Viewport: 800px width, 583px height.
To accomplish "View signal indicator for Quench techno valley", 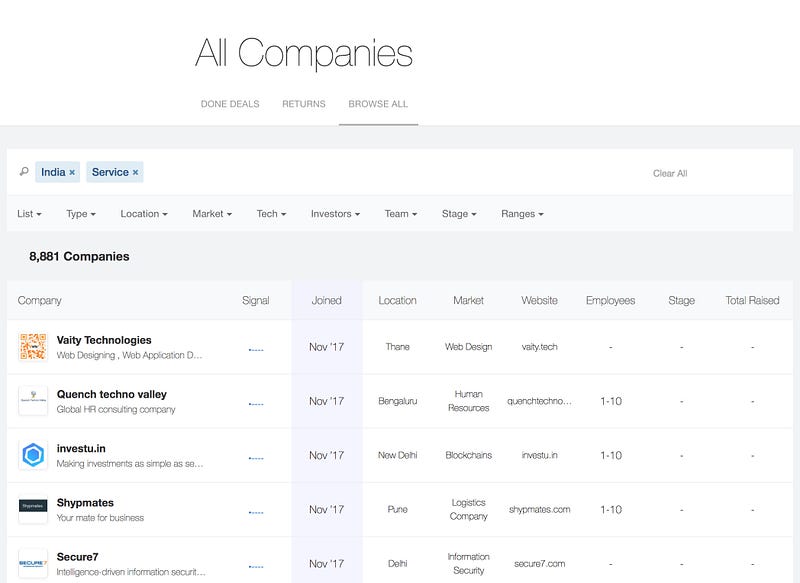I will click(256, 404).
